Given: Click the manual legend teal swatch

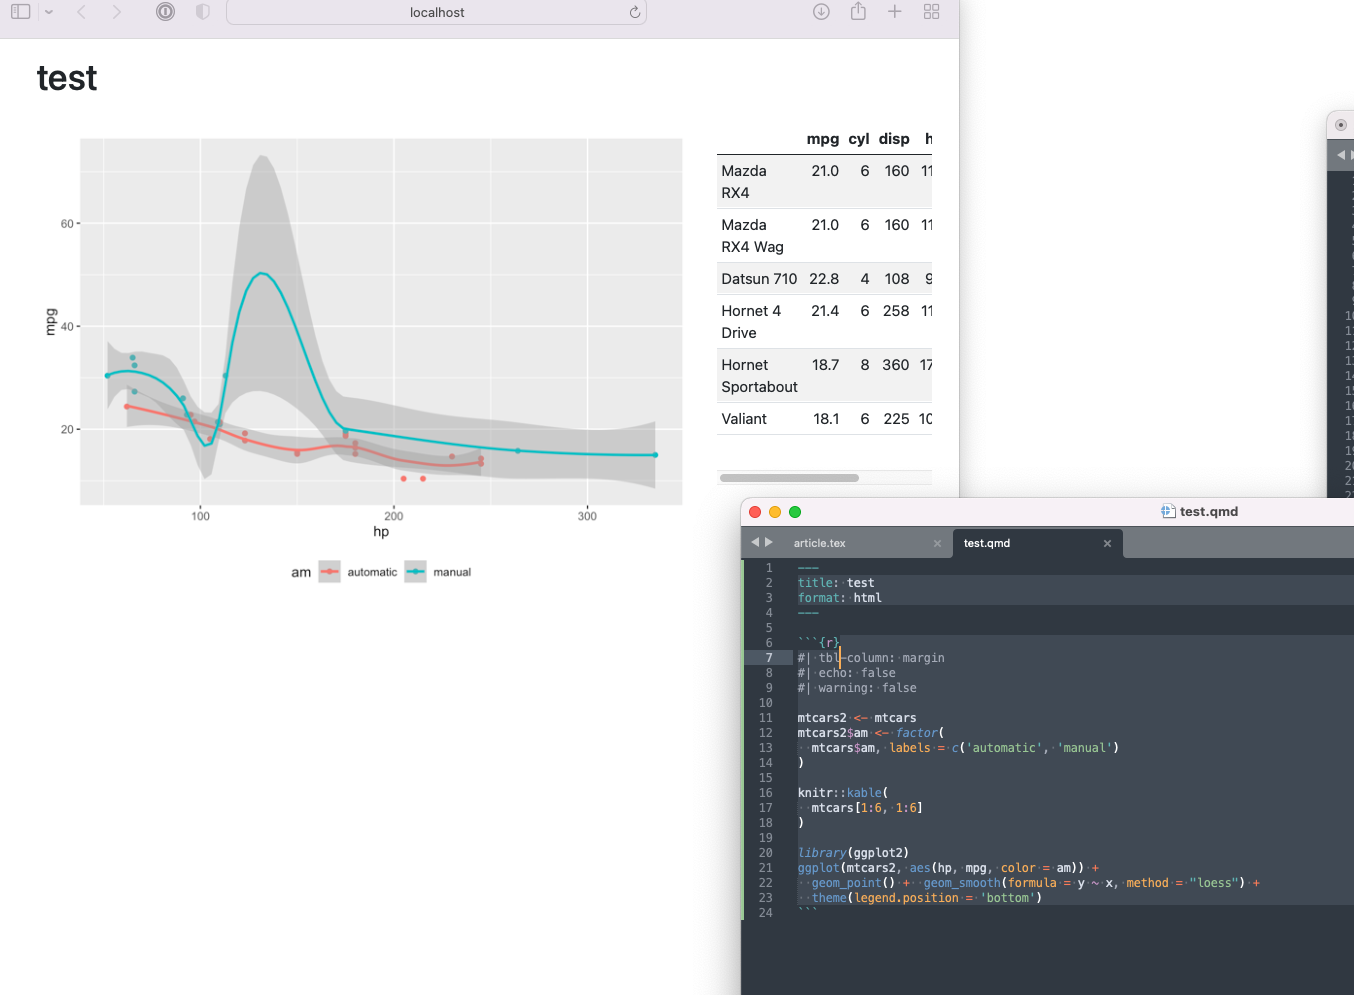Looking at the screenshot, I should click(x=416, y=572).
